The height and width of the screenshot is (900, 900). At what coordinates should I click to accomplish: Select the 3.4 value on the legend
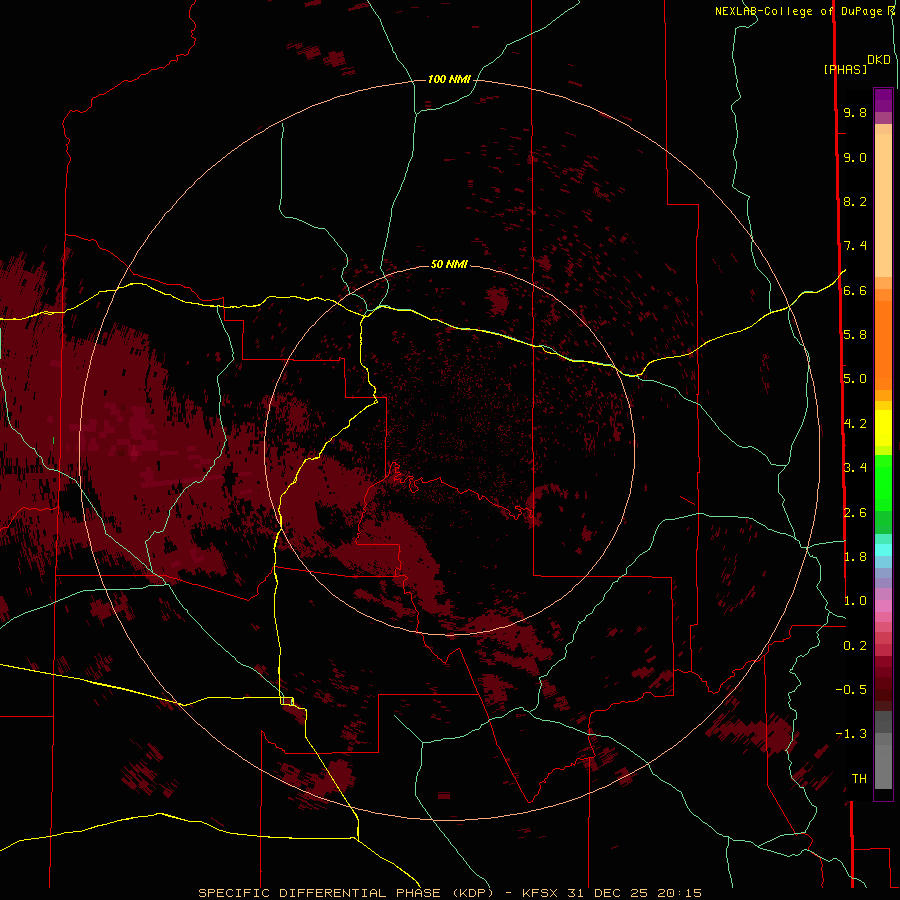(x=855, y=468)
